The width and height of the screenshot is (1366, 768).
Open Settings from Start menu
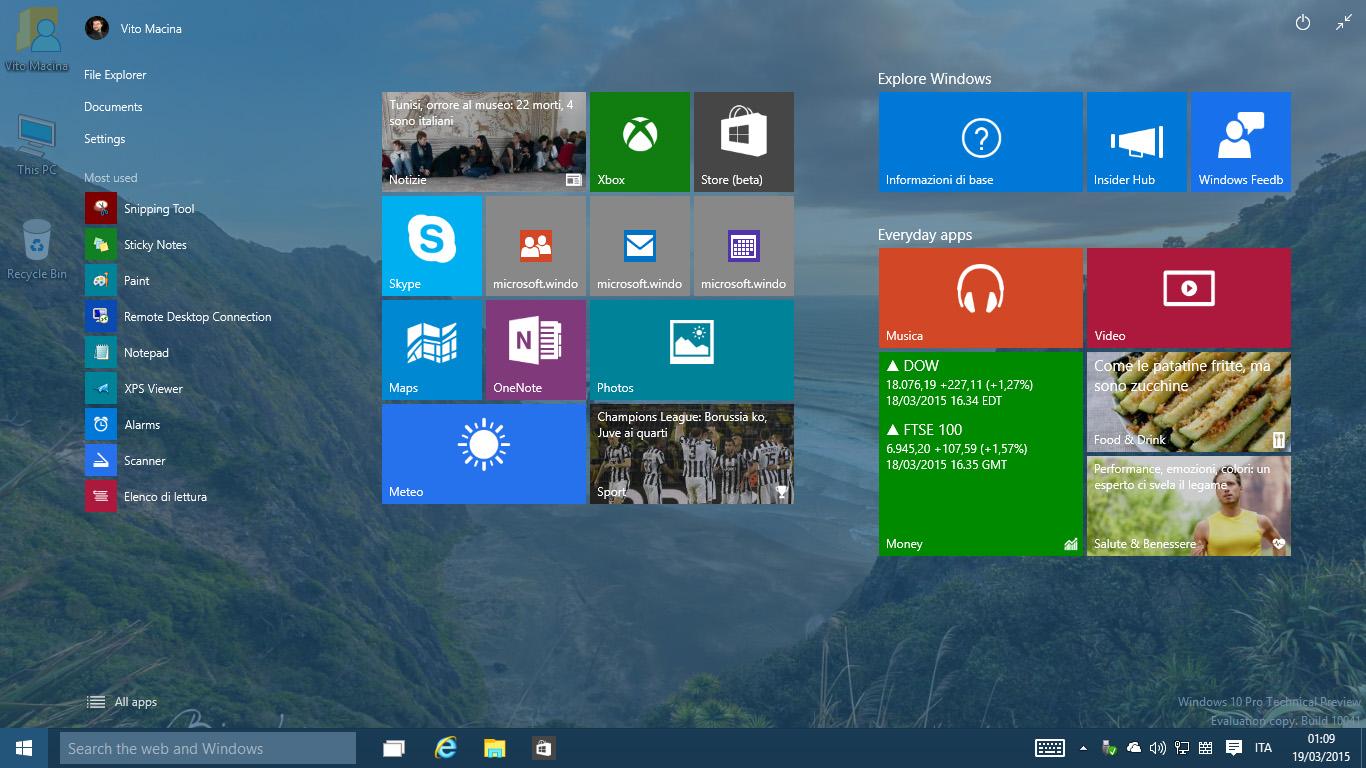104,139
